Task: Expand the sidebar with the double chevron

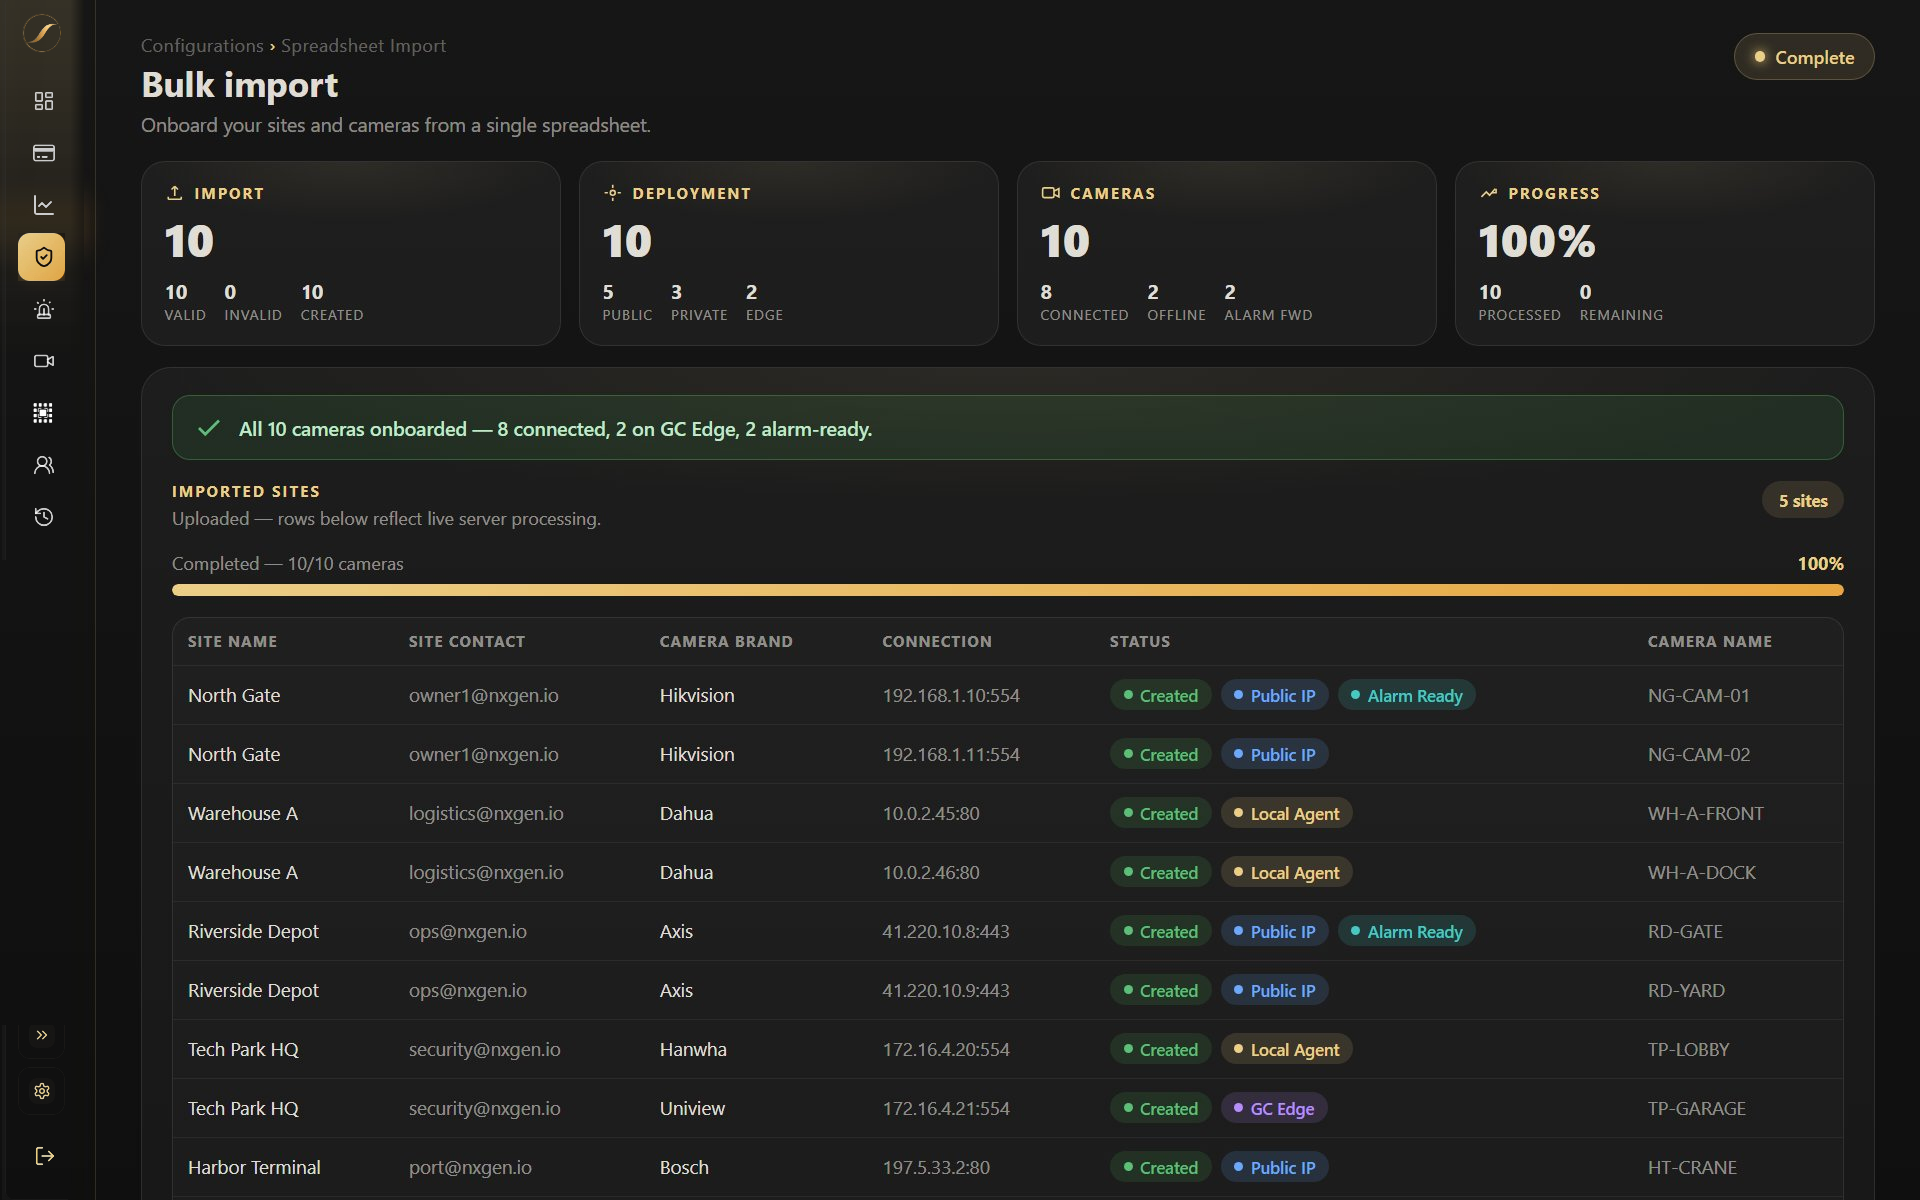Action: [42, 1035]
